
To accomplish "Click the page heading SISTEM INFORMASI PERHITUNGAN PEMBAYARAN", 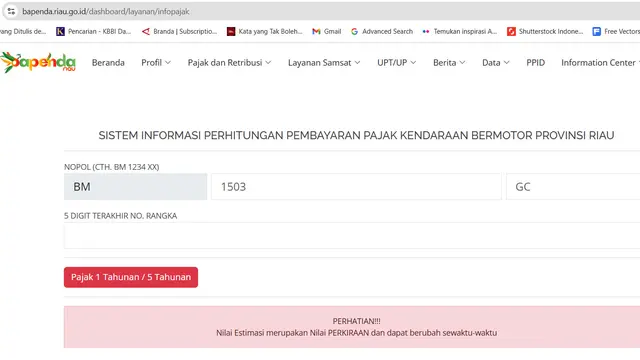I will [x=356, y=135].
